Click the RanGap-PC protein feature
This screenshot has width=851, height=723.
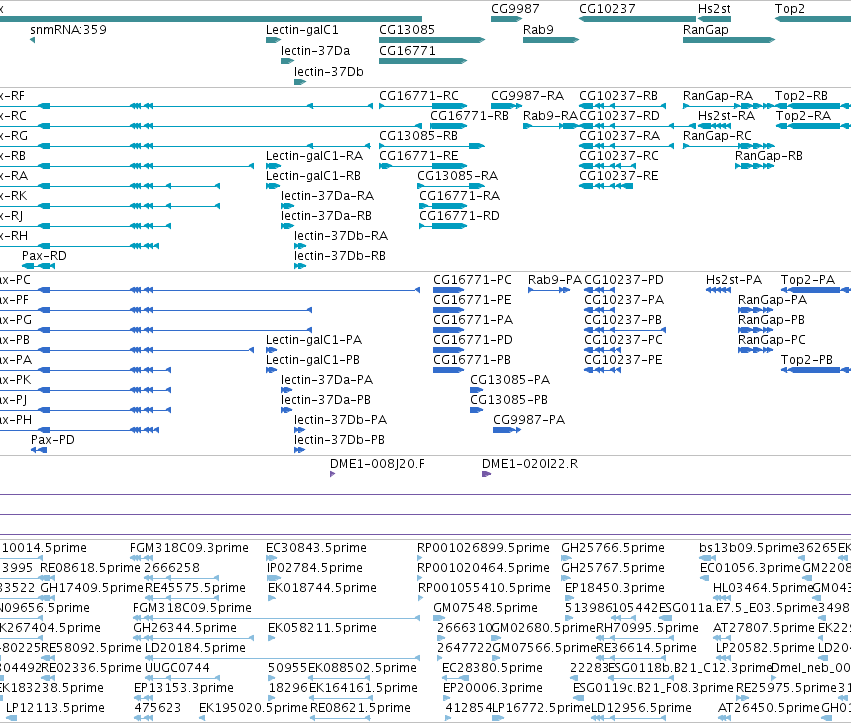755,350
